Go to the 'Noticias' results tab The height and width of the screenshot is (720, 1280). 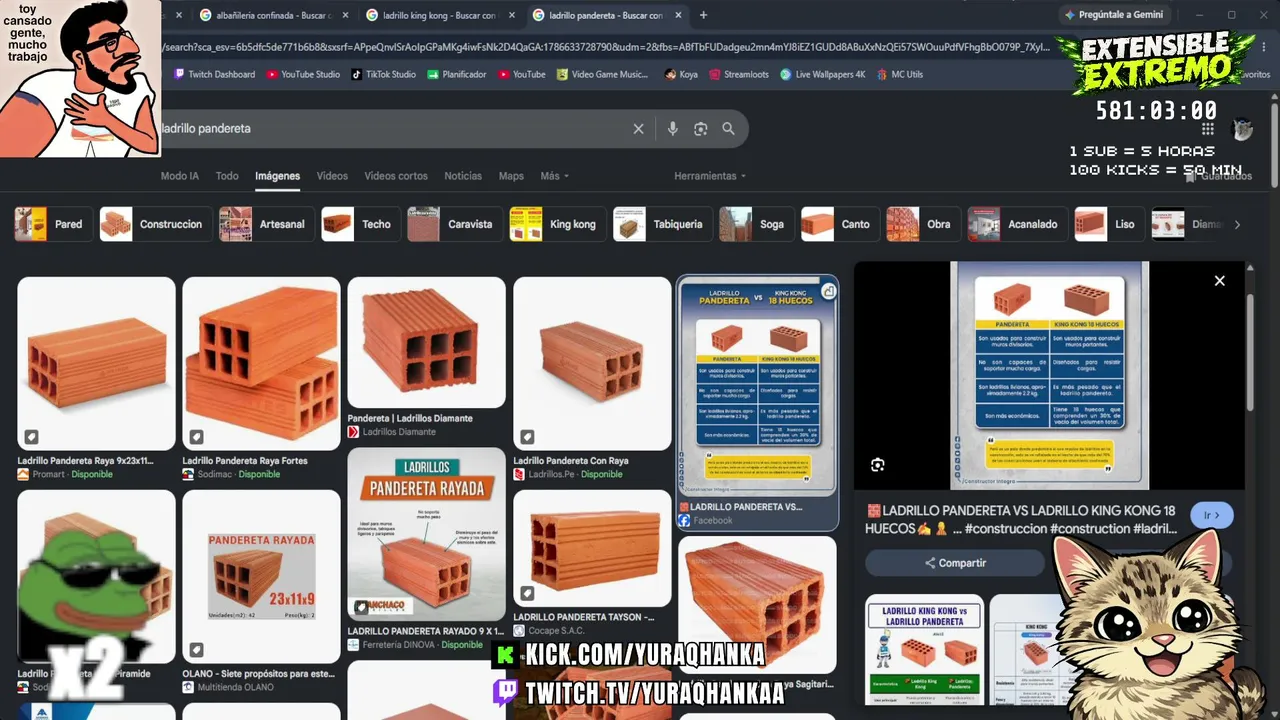point(463,176)
